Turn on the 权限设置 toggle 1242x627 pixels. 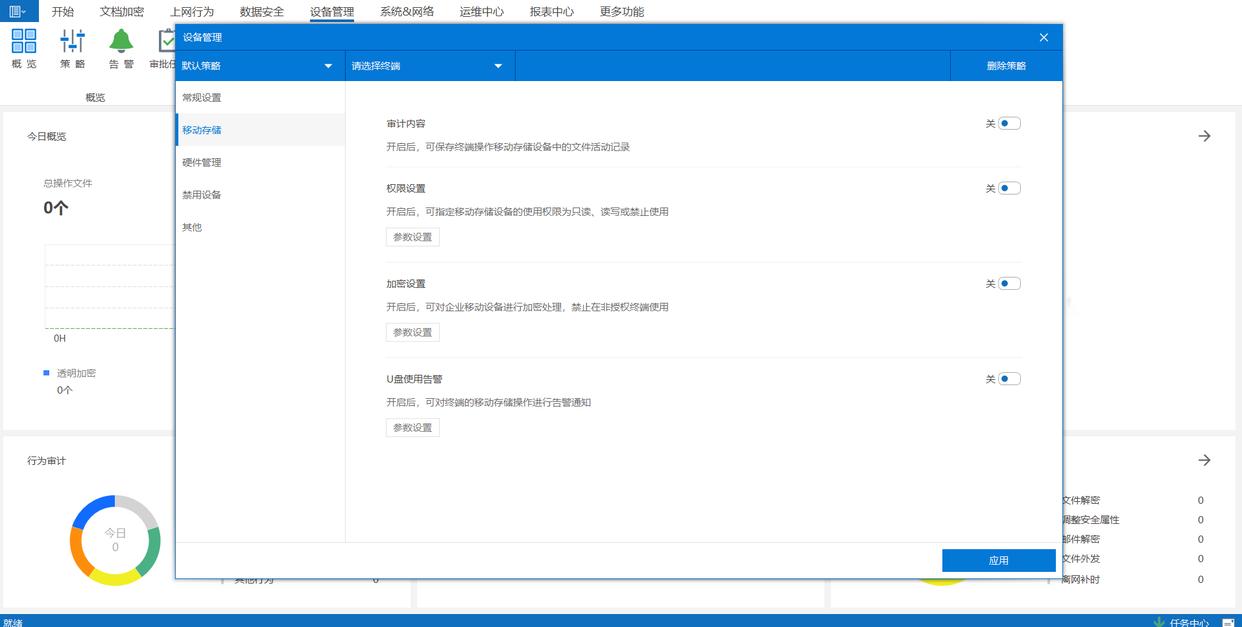[x=1009, y=188]
